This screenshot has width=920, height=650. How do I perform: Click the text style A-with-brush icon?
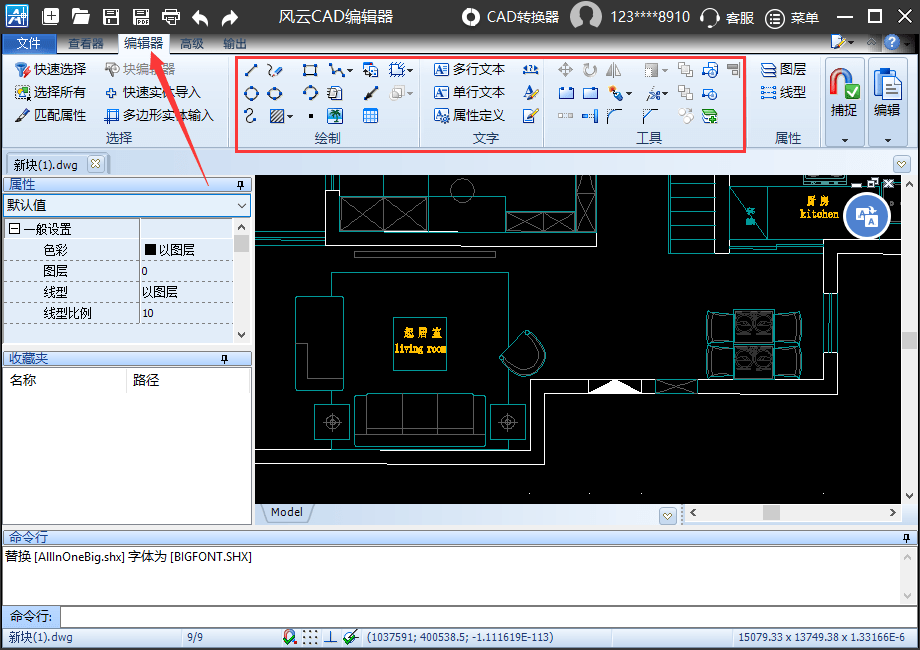(x=530, y=93)
